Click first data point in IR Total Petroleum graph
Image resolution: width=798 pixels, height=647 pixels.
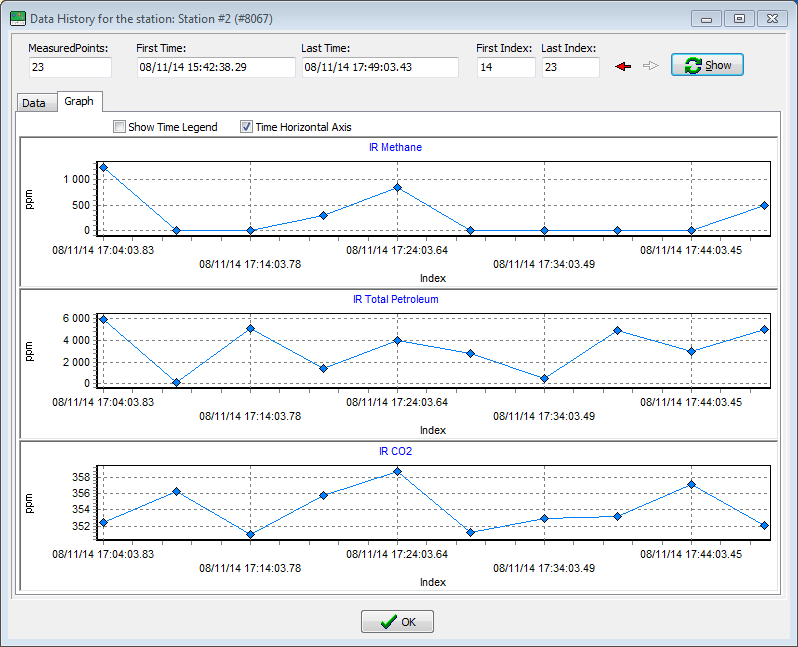103,320
